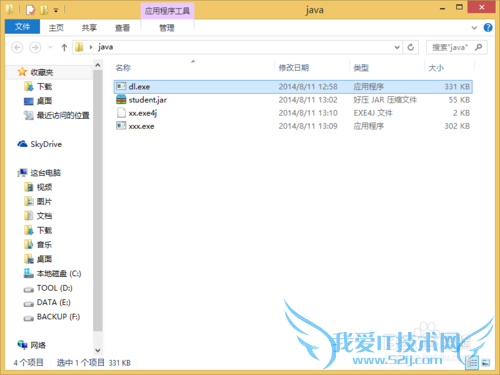Open the 图片 folder in sidebar
The width and height of the screenshot is (500, 375).
[x=44, y=201]
